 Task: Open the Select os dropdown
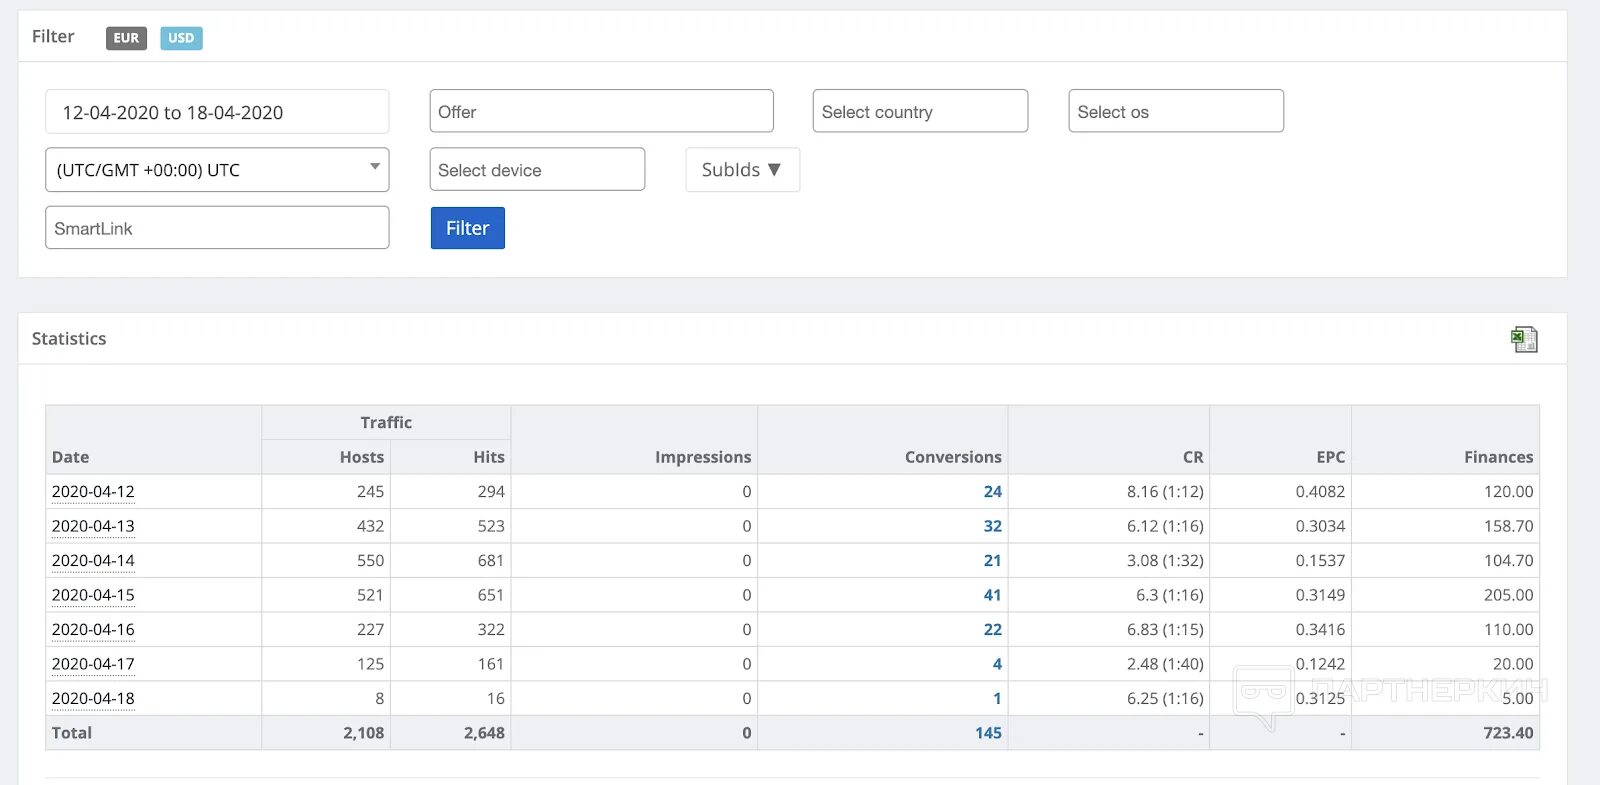pos(1175,112)
